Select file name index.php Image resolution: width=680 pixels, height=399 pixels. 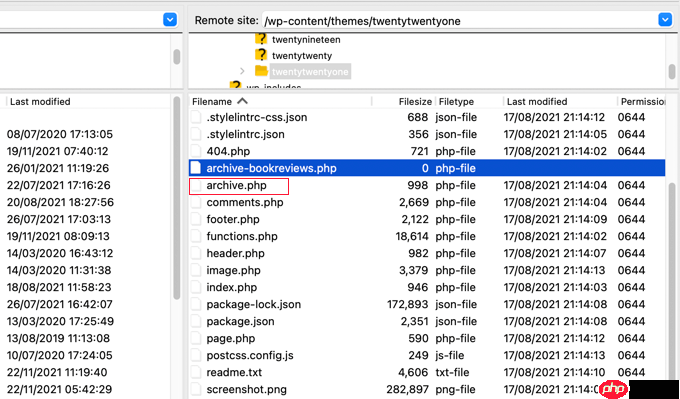[x=232, y=287]
